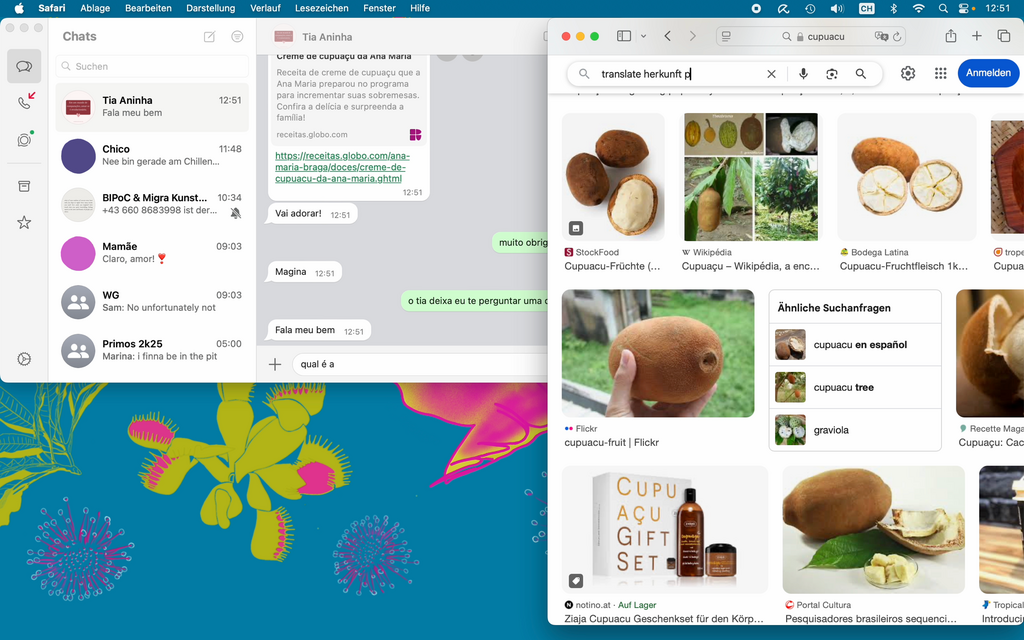Click the Anmelden sign-in button
Image resolution: width=1024 pixels, height=640 pixels.
pyautogui.click(x=988, y=73)
